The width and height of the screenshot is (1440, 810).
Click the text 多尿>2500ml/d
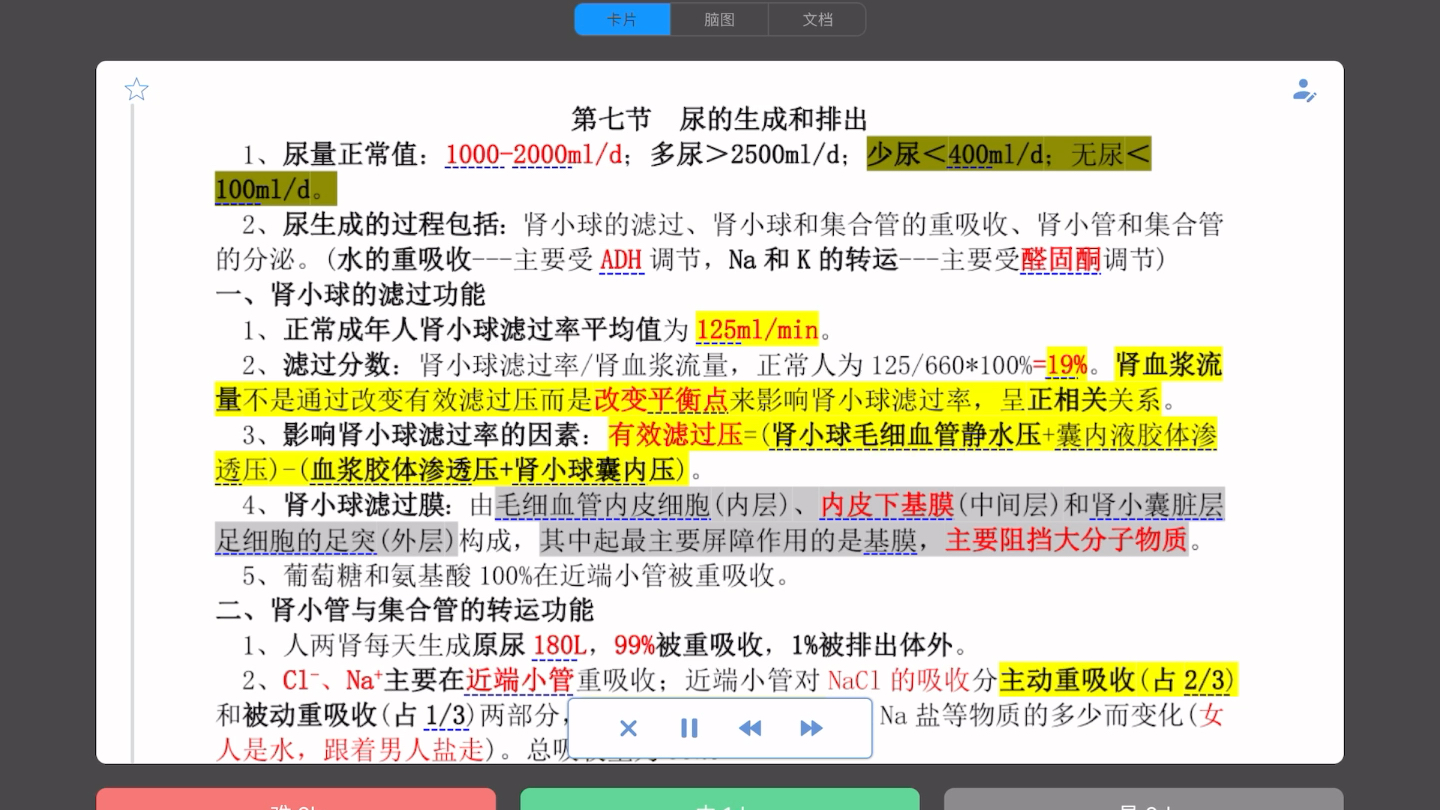pyautogui.click(x=745, y=155)
